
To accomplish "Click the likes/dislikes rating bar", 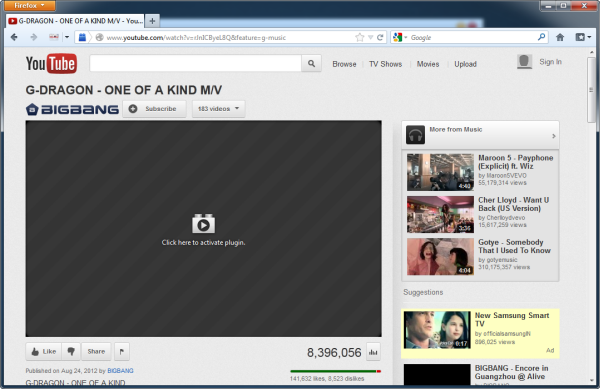I will coord(336,371).
